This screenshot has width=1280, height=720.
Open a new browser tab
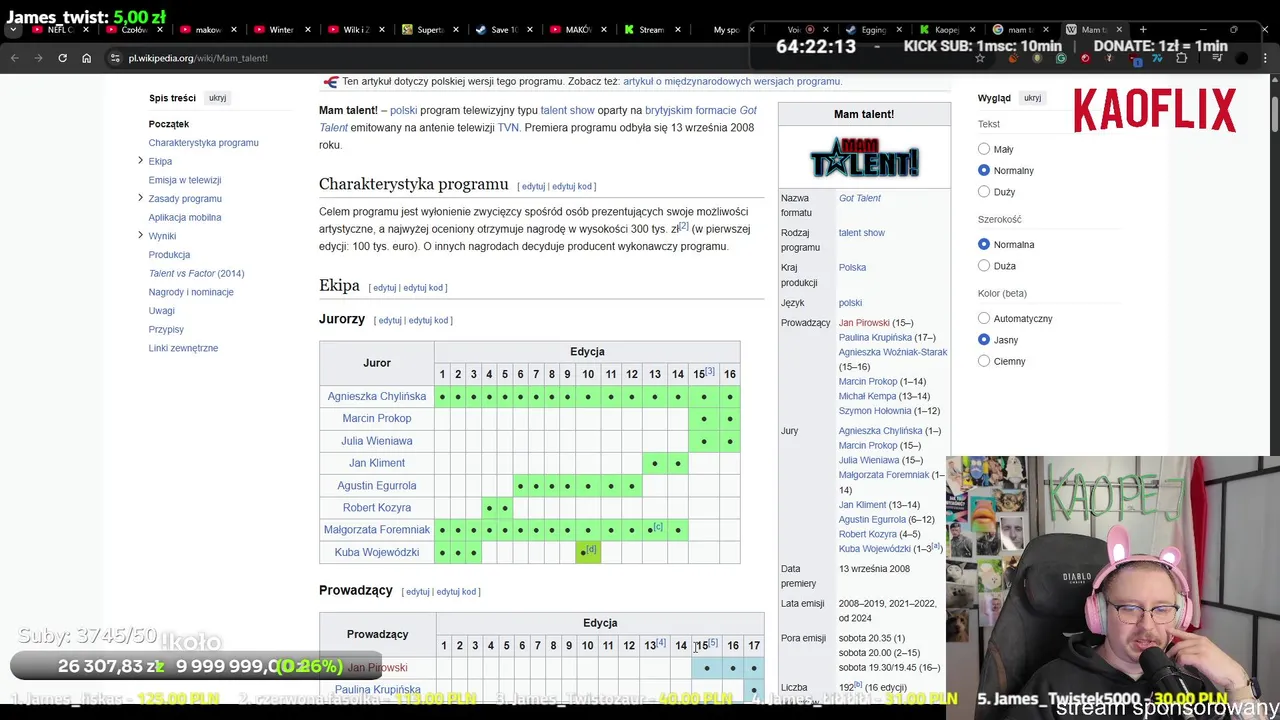tap(1143, 30)
